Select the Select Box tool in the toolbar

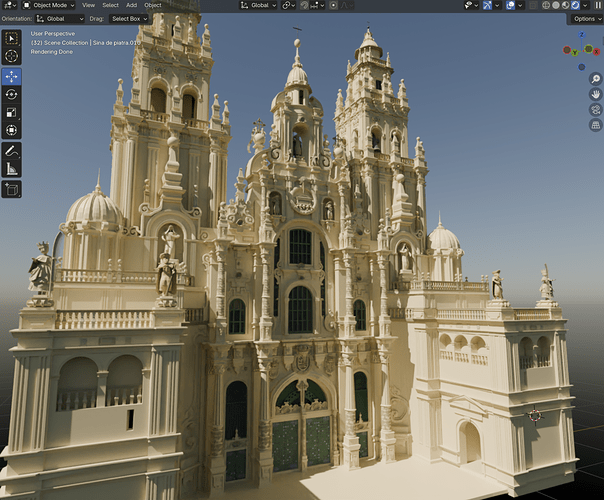click(12, 39)
